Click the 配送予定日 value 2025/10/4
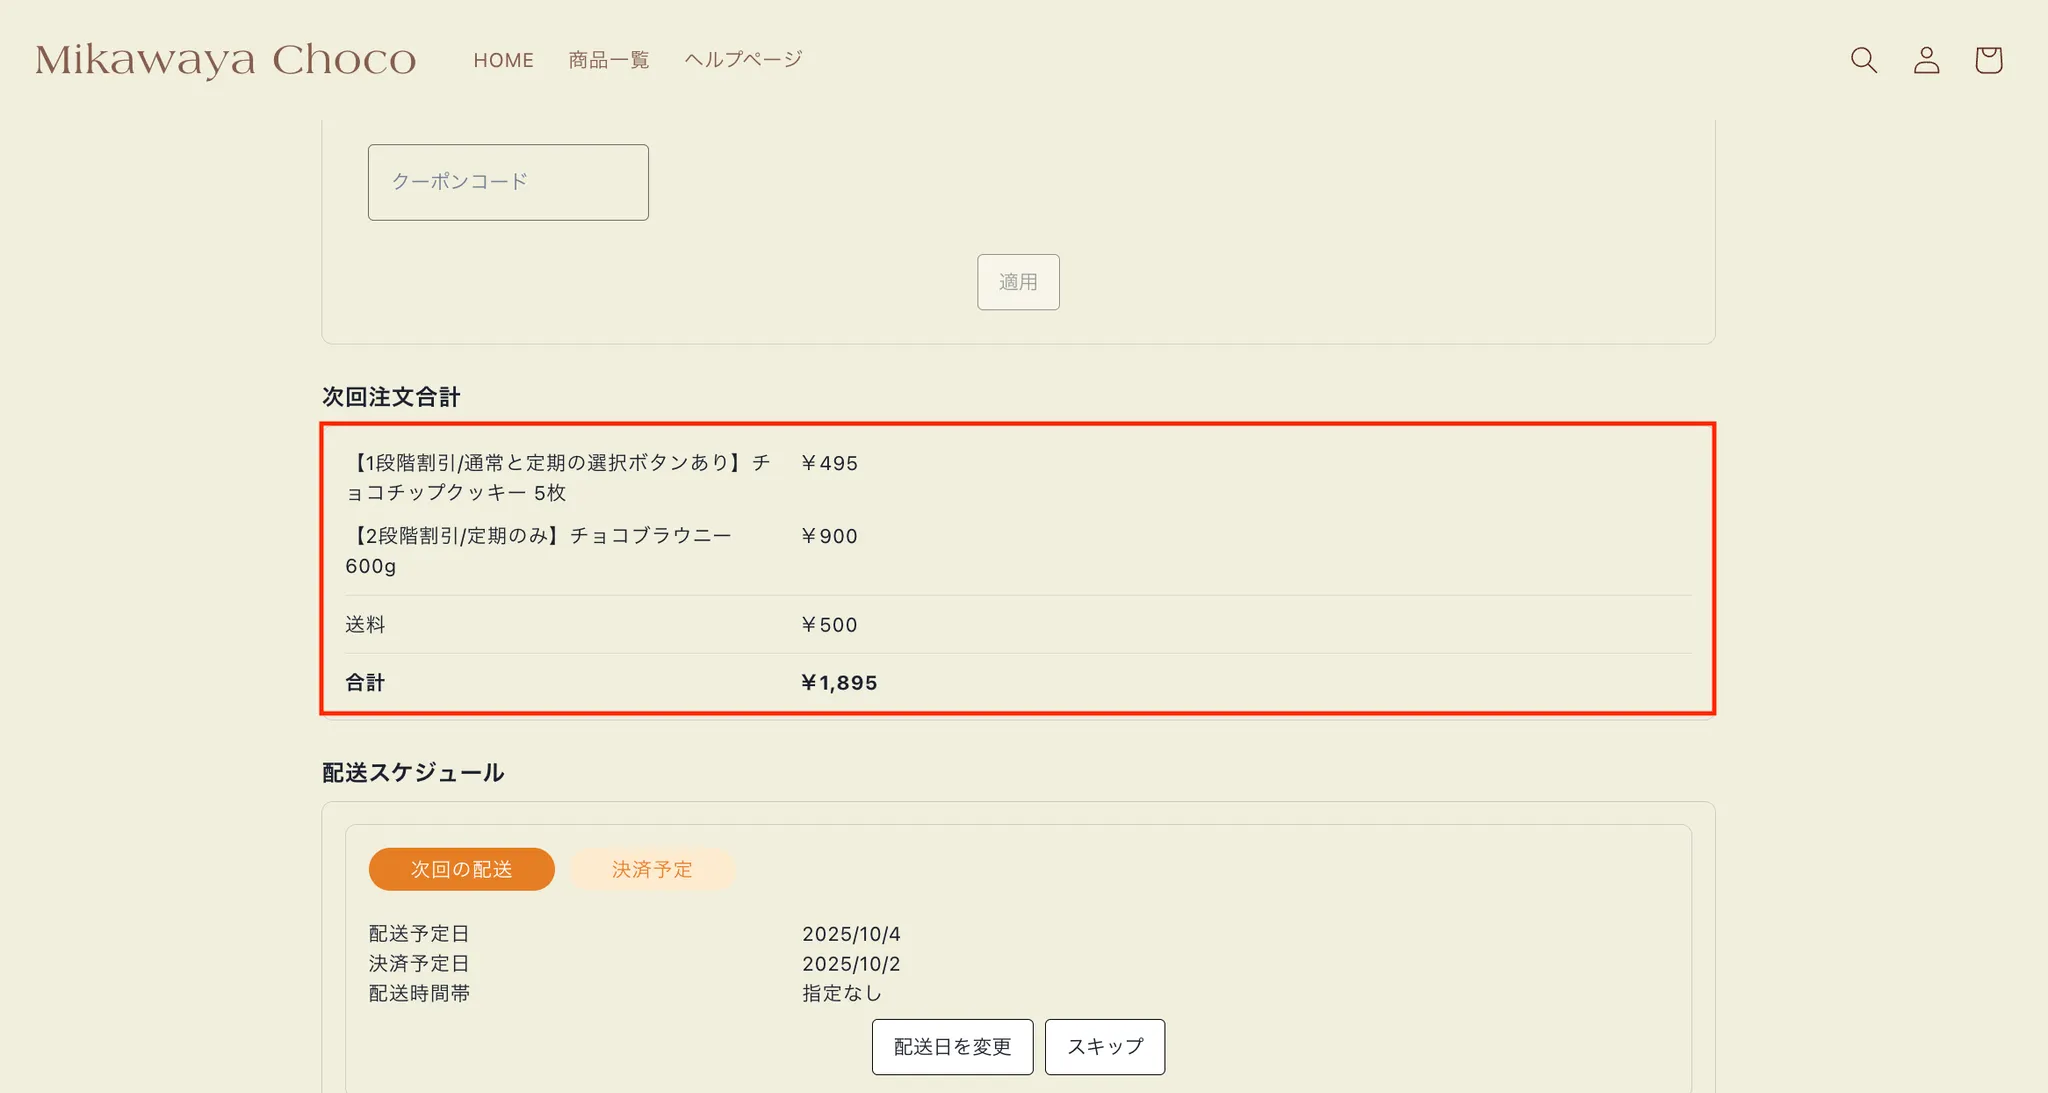This screenshot has height=1093, width=2048. click(x=851, y=934)
